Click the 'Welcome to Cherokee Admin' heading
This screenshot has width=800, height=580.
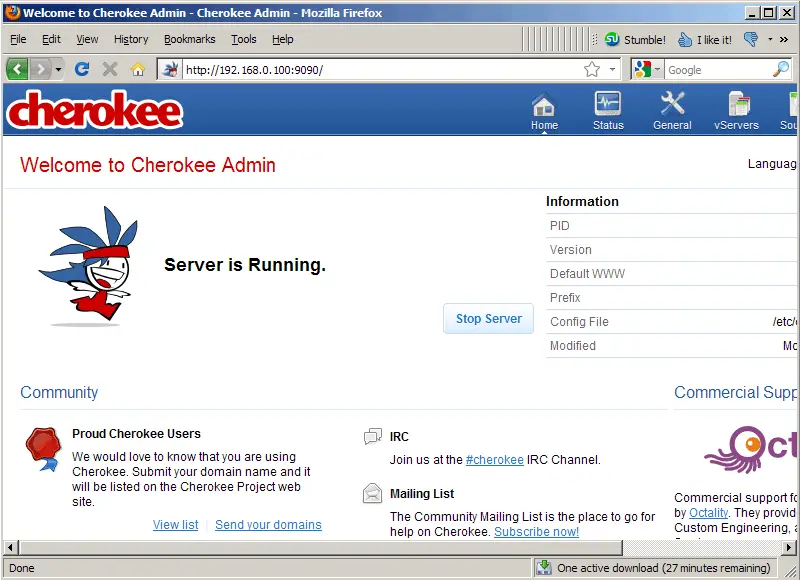click(x=148, y=165)
